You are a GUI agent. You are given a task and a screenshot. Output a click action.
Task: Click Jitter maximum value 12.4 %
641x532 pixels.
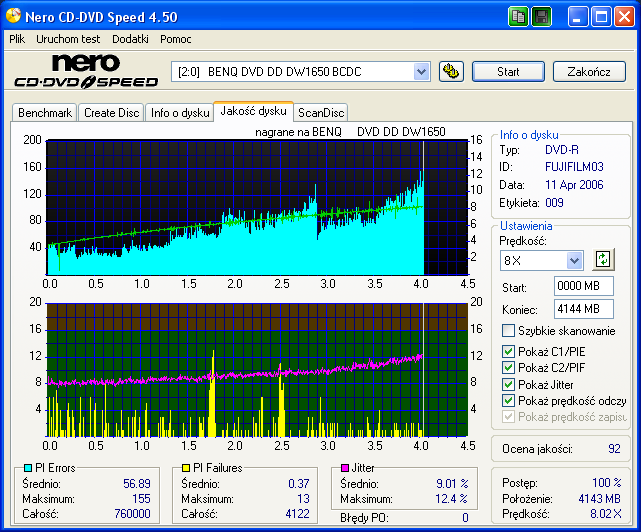click(x=451, y=499)
